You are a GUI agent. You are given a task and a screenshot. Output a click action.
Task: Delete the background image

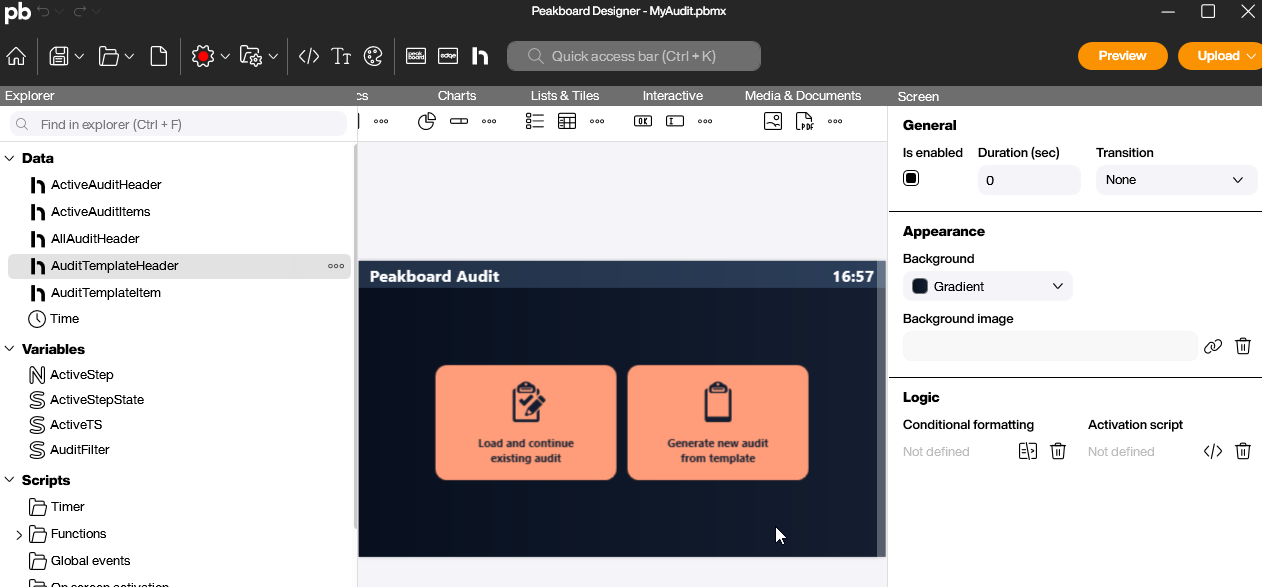(1243, 346)
